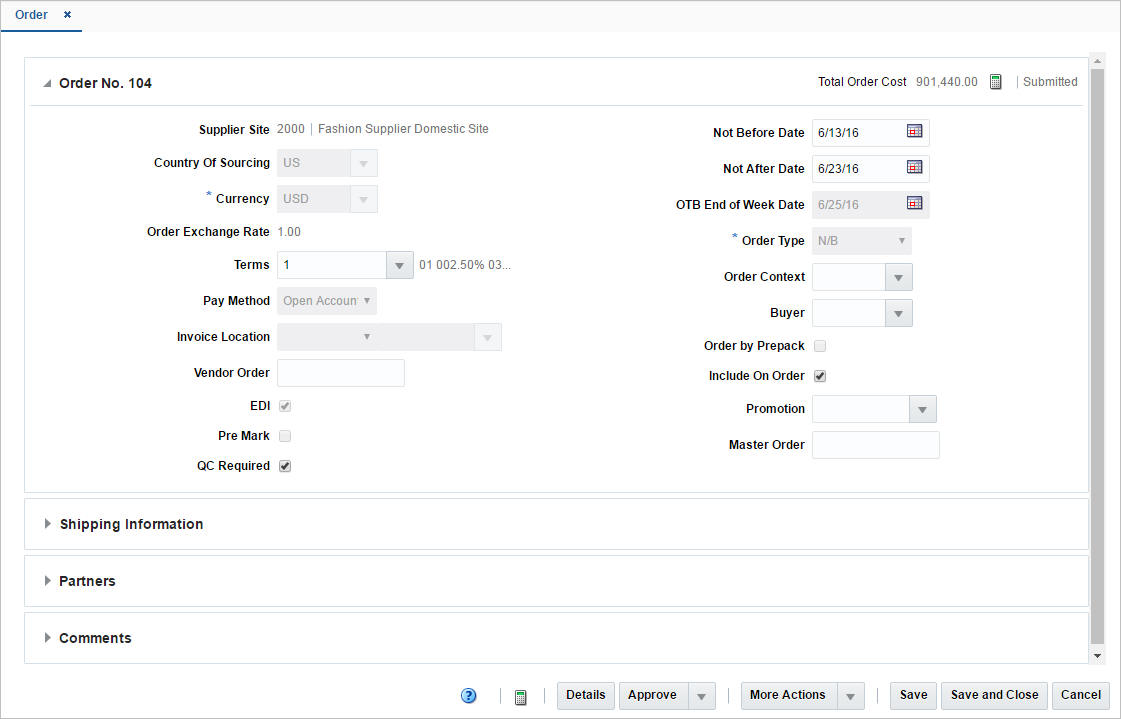Image resolution: width=1121 pixels, height=719 pixels.
Task: Uncheck the Include On Order checkbox
Action: point(820,376)
